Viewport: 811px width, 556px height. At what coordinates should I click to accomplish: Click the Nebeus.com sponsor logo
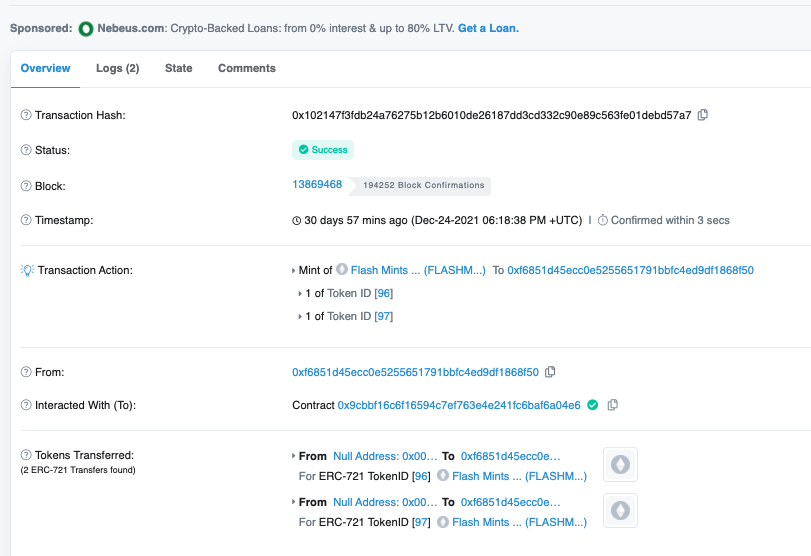click(86, 29)
